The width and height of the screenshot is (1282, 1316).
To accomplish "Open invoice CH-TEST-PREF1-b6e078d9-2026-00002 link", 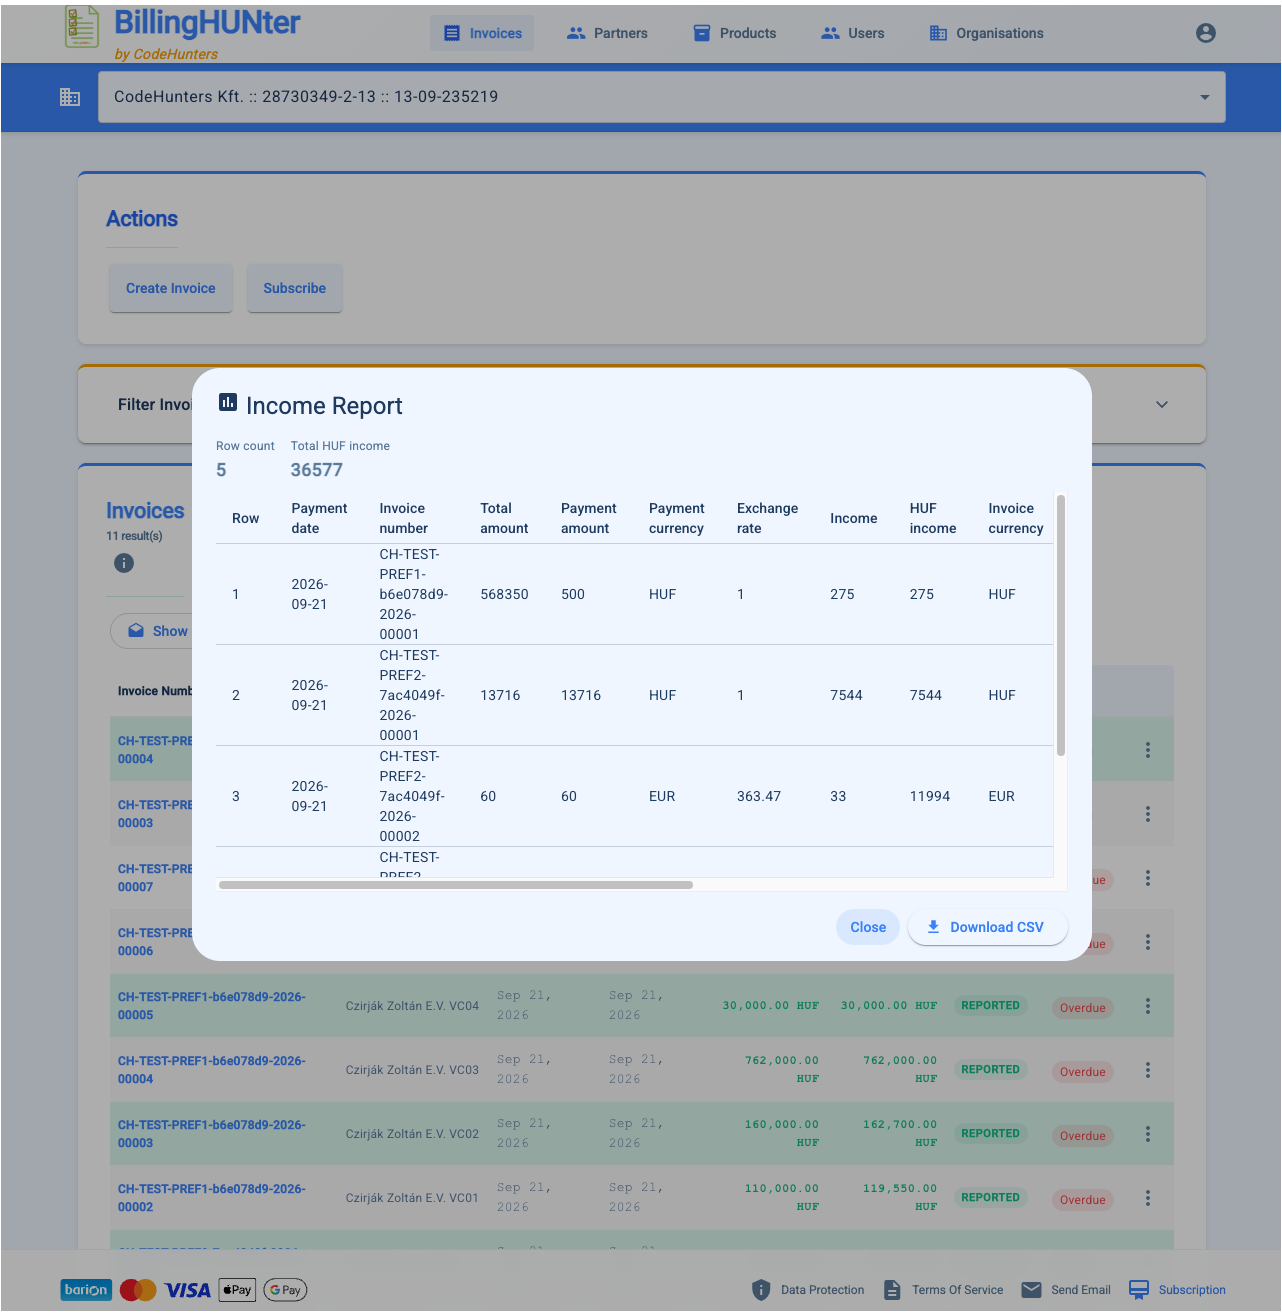I will (x=212, y=1198).
